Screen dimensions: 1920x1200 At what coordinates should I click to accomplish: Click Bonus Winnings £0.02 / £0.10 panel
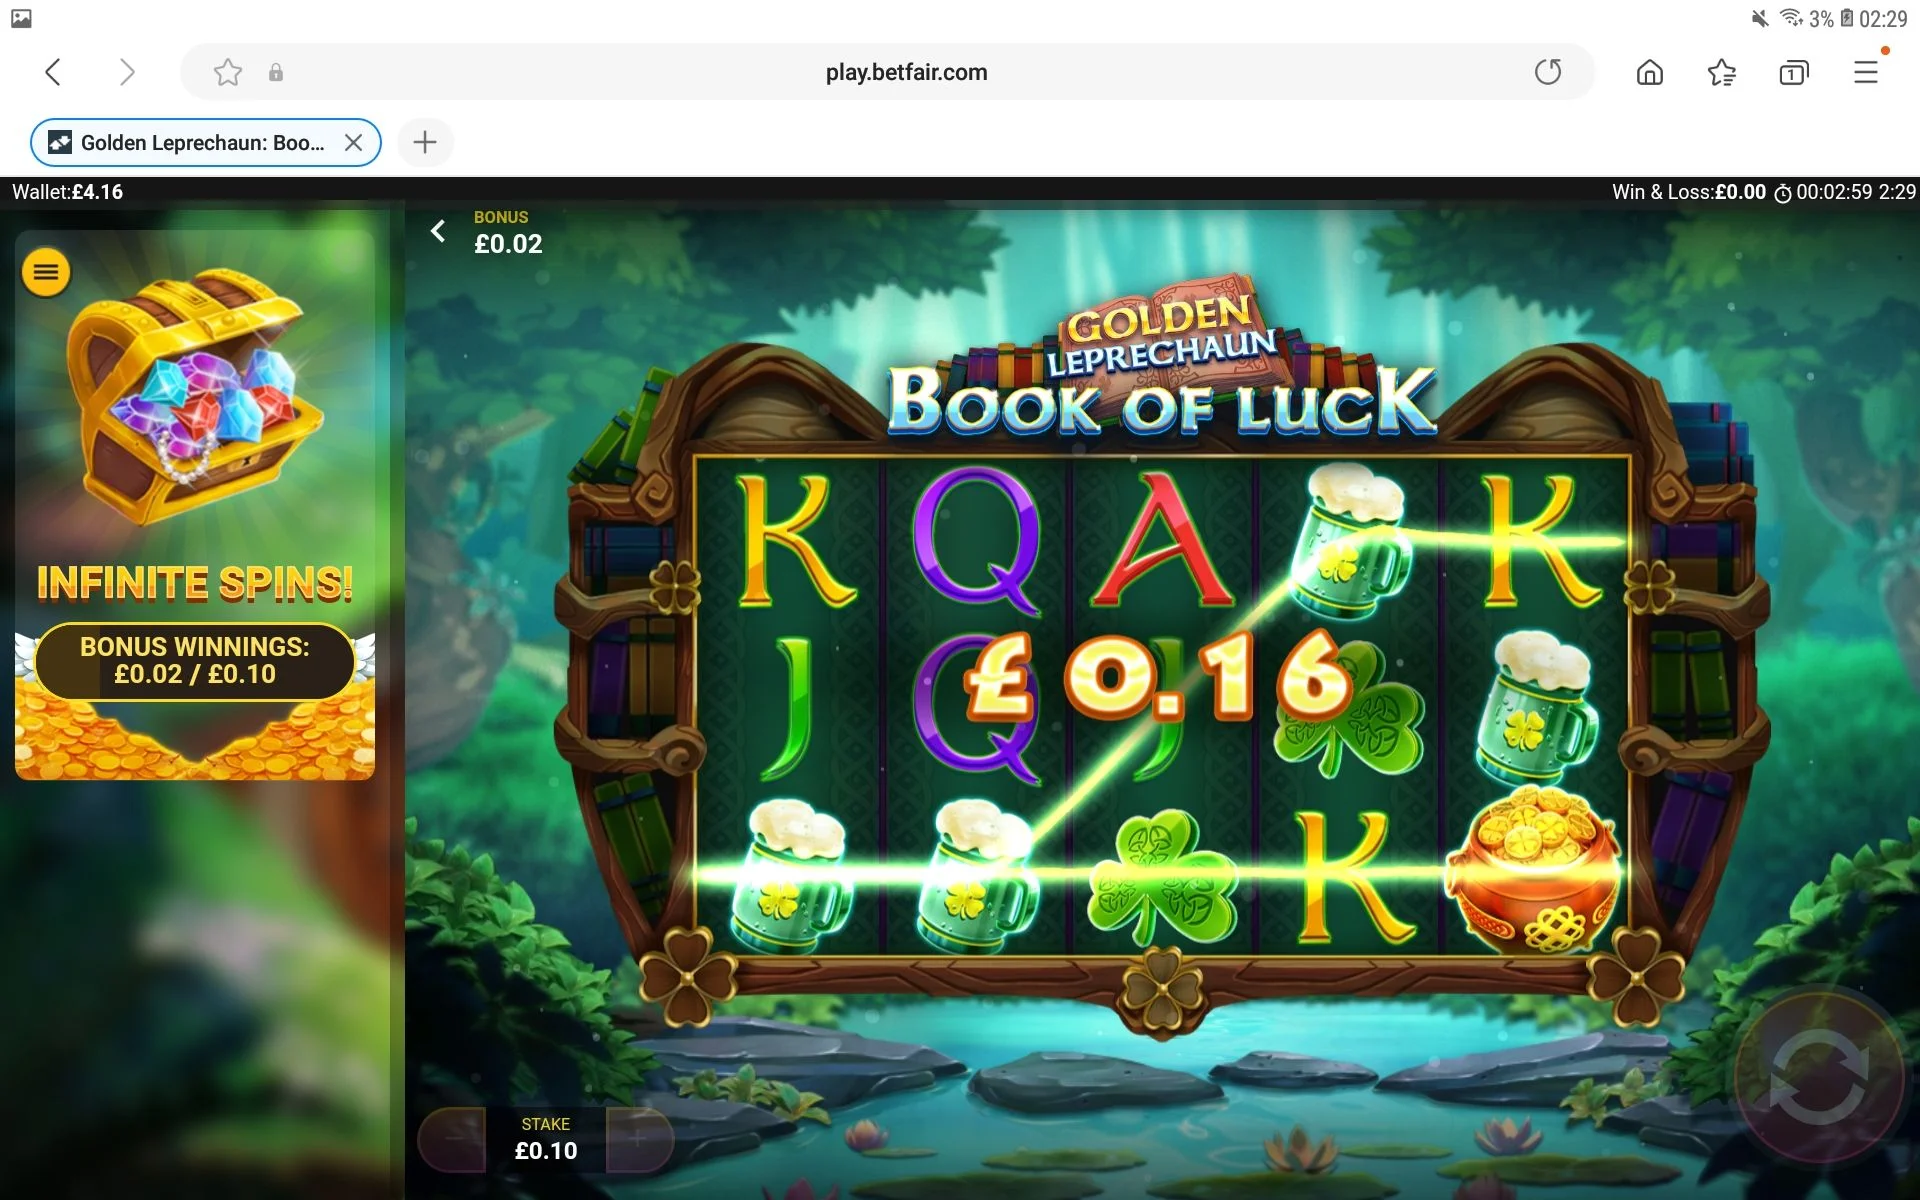click(195, 661)
